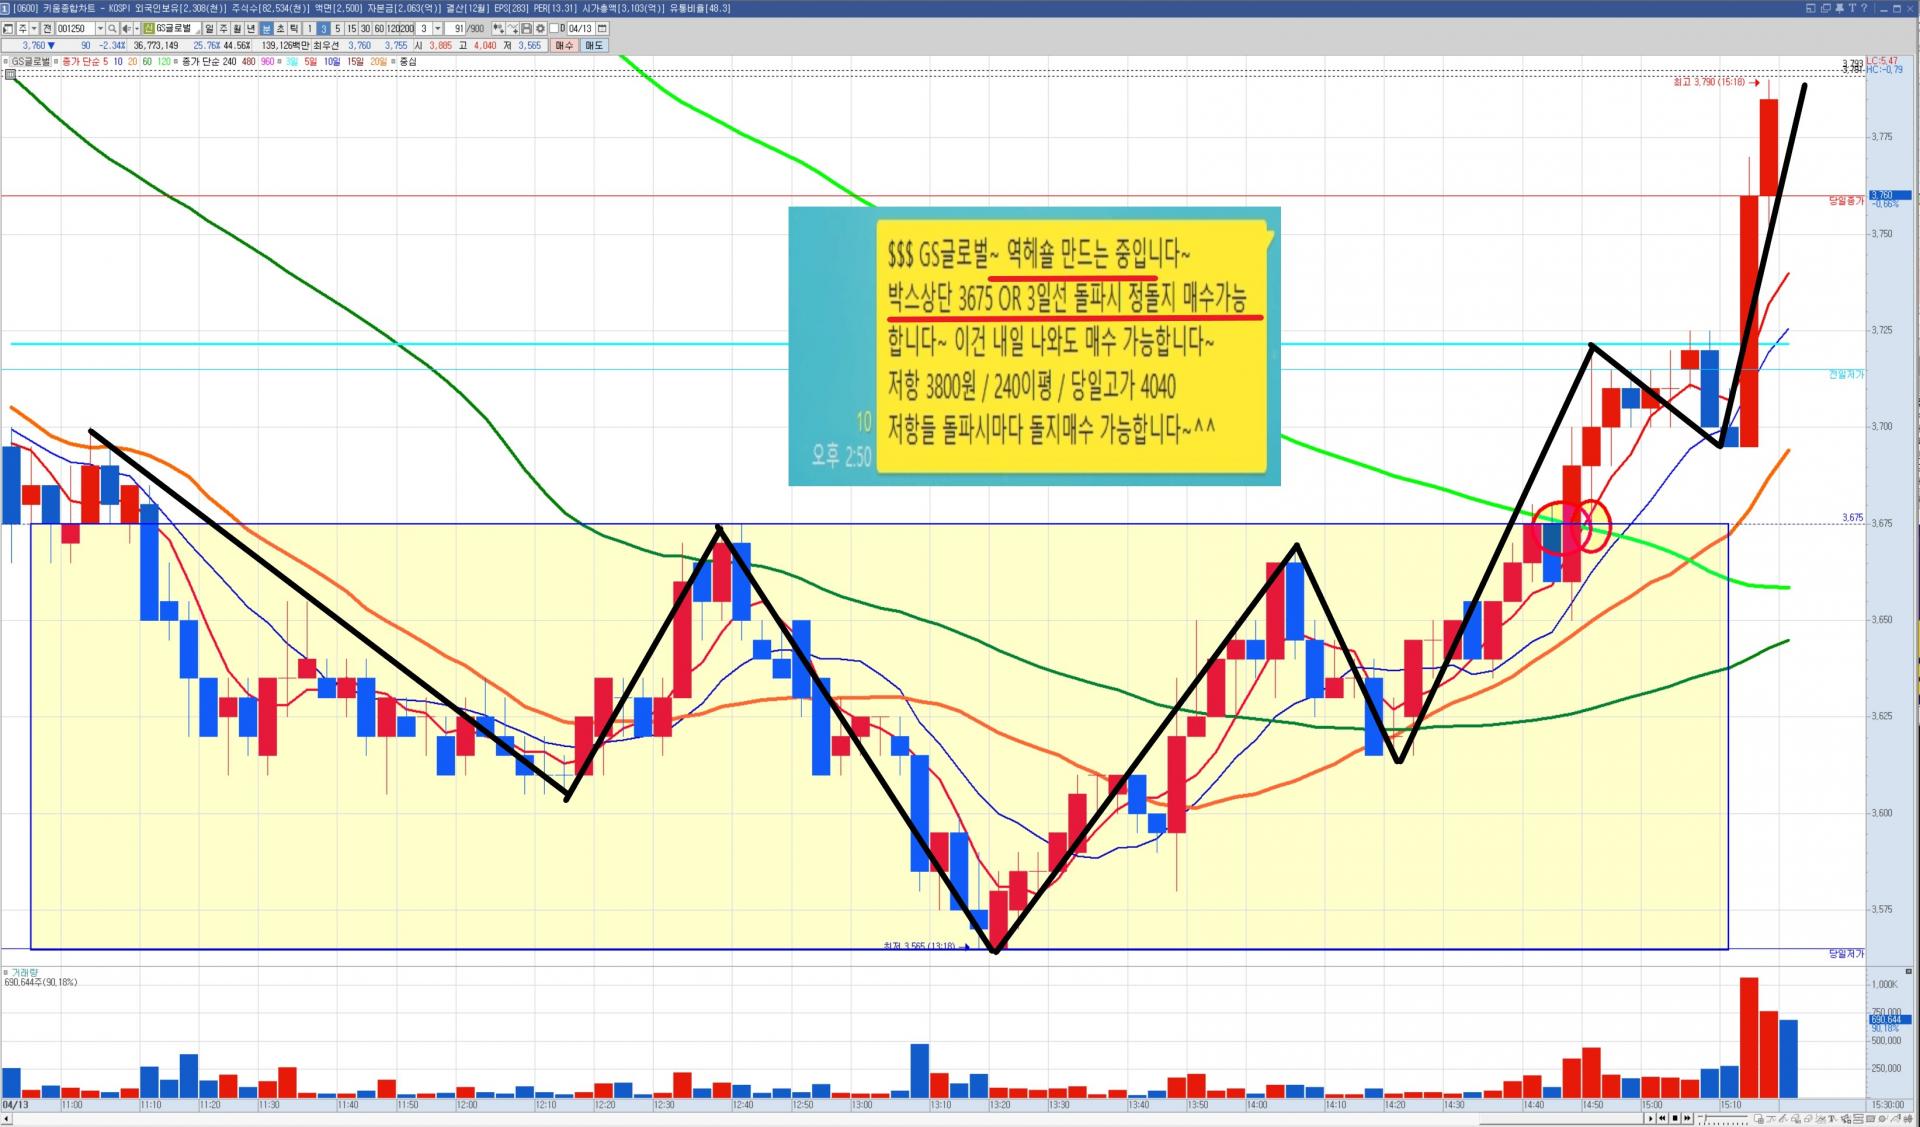The height and width of the screenshot is (1127, 1920).
Task: Click the help question mark icon
Action: (x=1864, y=8)
